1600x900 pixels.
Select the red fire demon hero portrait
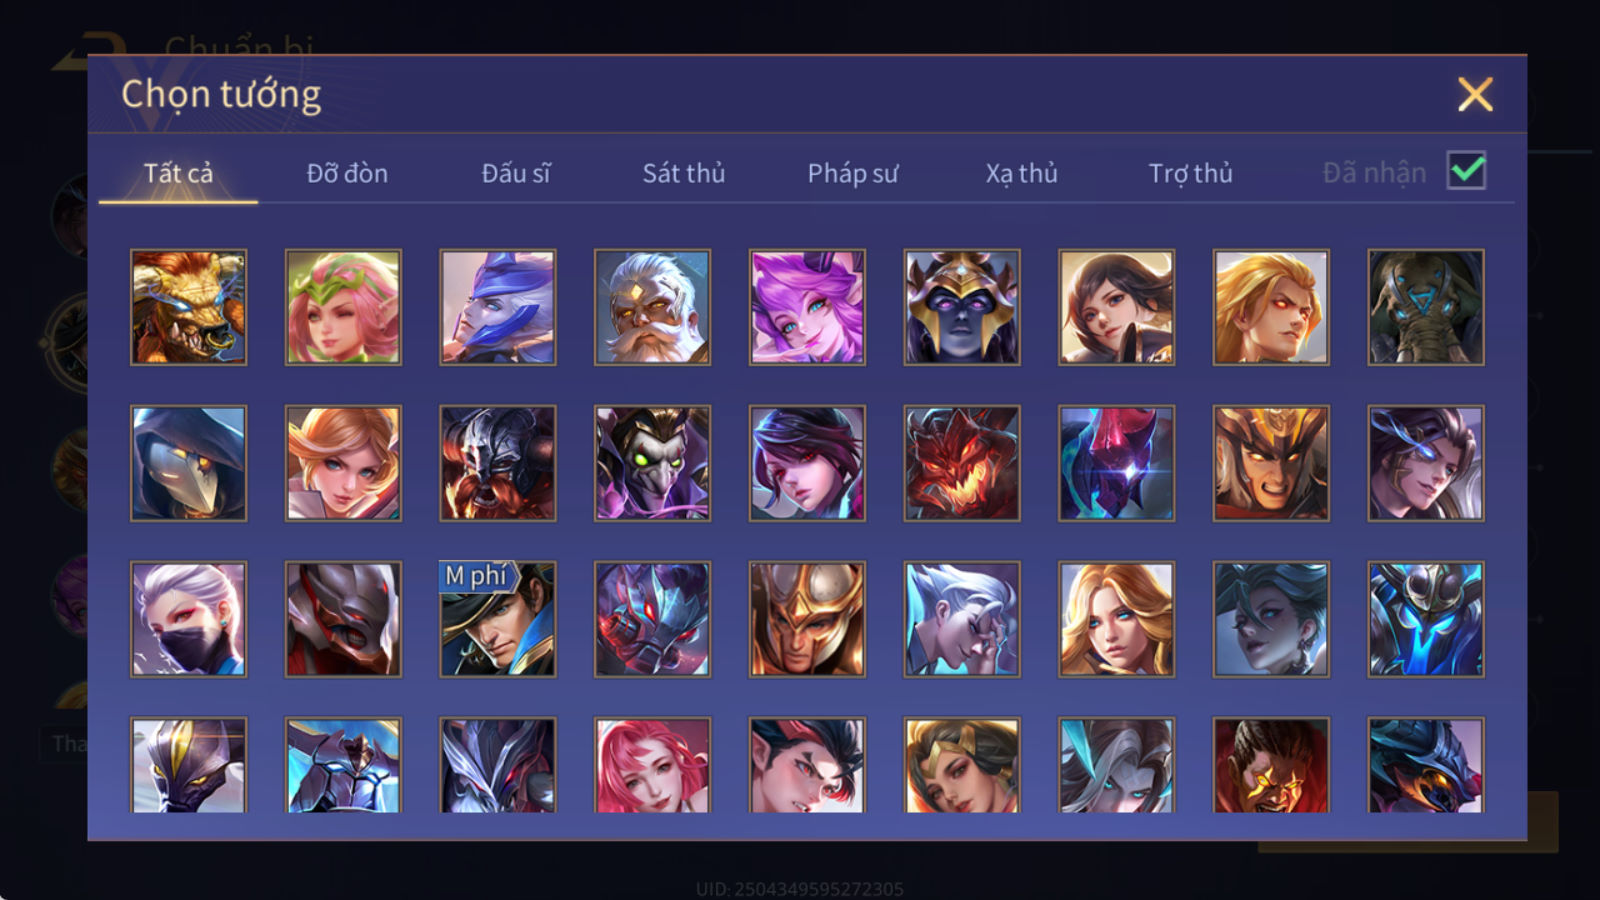[x=962, y=463]
